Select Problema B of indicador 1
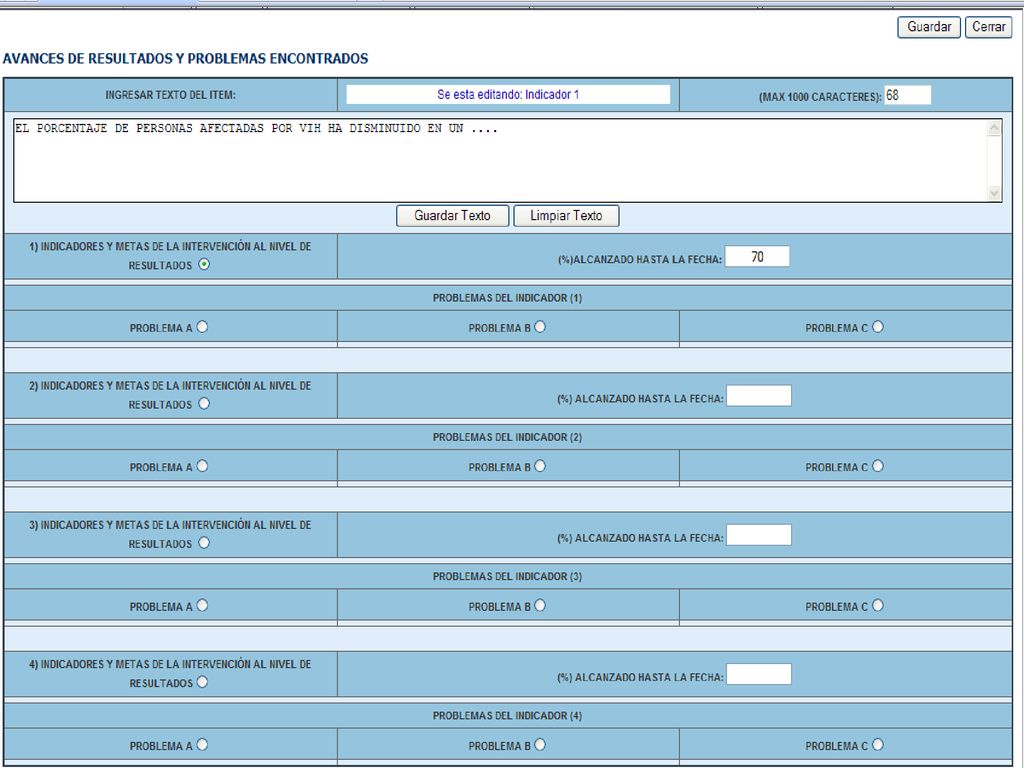1024x768 pixels. click(539, 327)
